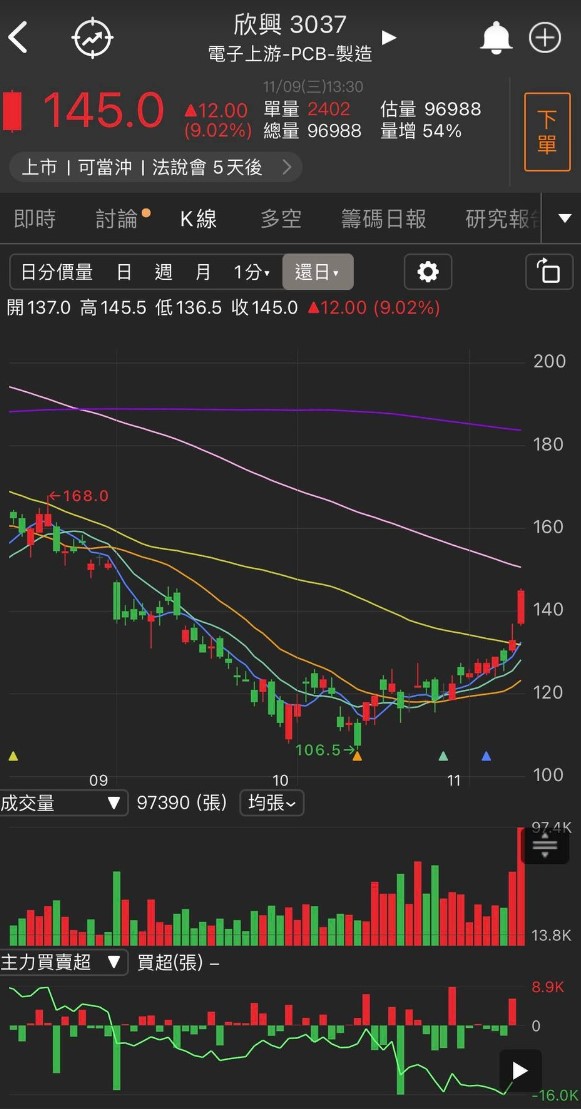This screenshot has width=581, height=1109.
Task: Tap the arrow next to 欣興 3037
Action: (x=389, y=37)
